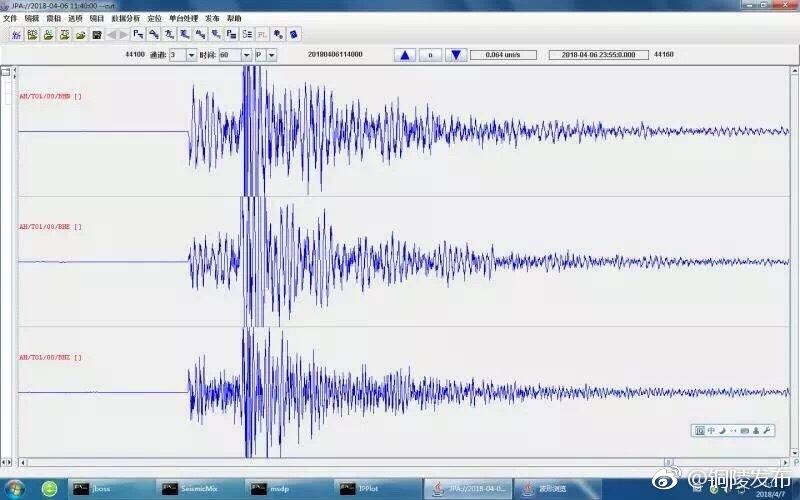Image resolution: width=800 pixels, height=500 pixels.
Task: Click the '20180406114000' timestamp text
Action: pos(335,54)
